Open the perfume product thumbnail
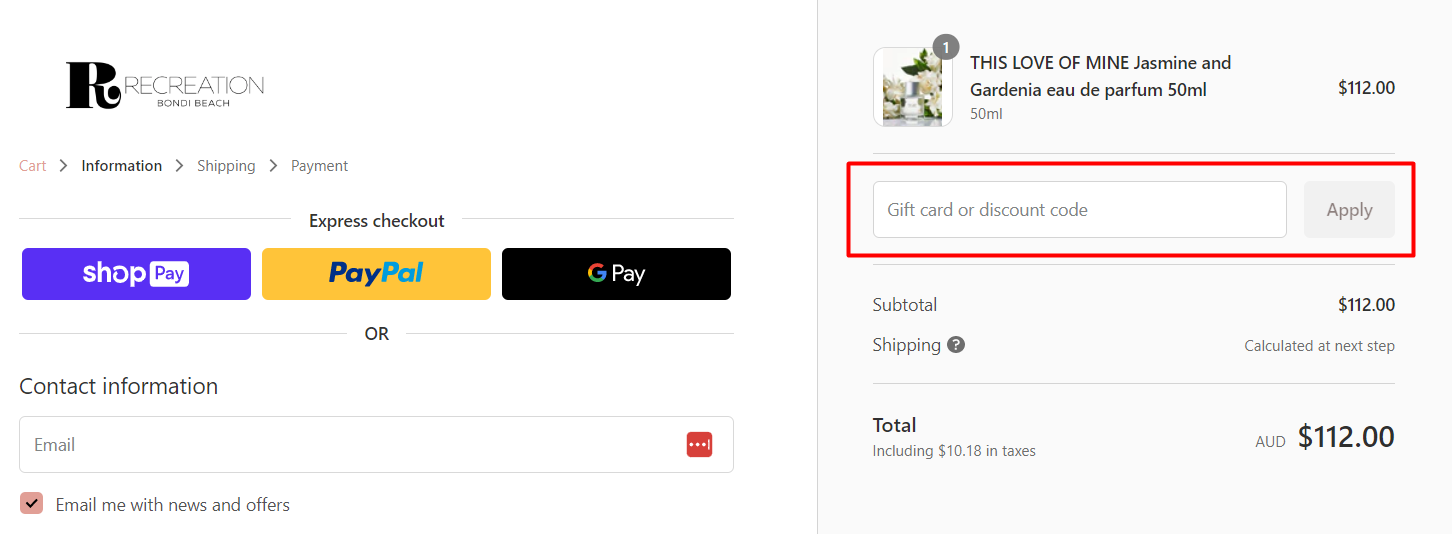The height and width of the screenshot is (534, 1452). pos(912,88)
